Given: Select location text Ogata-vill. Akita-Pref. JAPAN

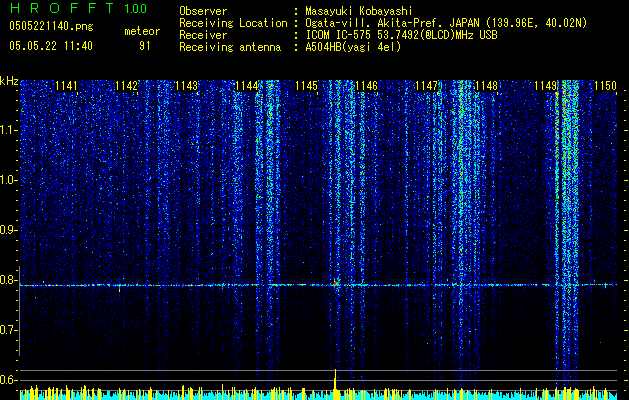Looking at the screenshot, I should pyautogui.click(x=393, y=23).
